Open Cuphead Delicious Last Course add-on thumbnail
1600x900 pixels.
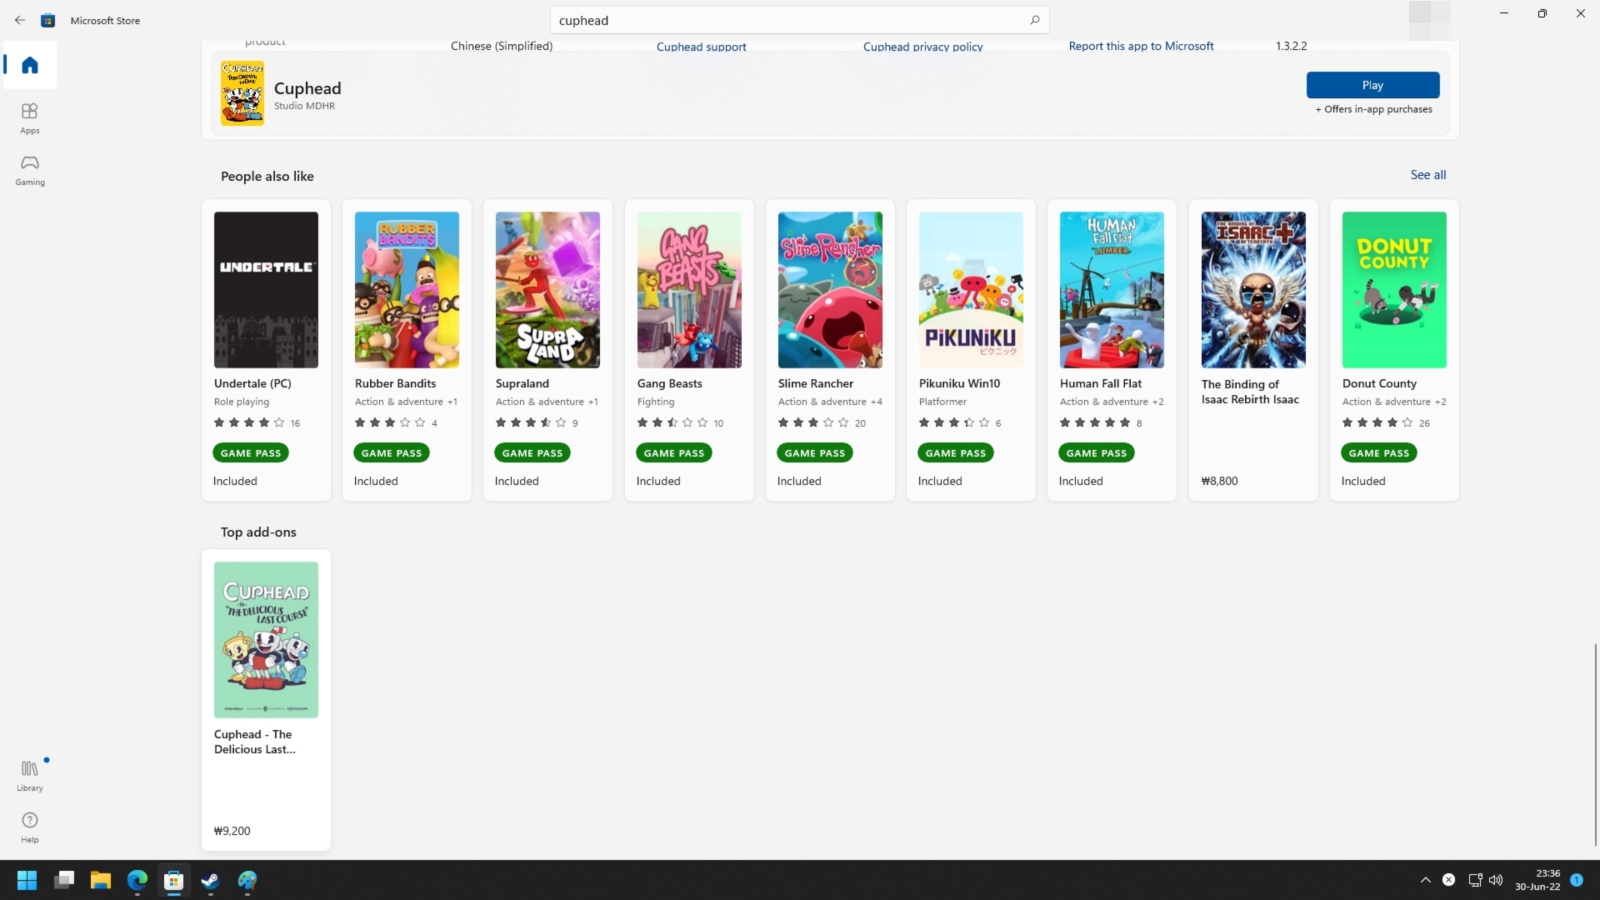[266, 640]
